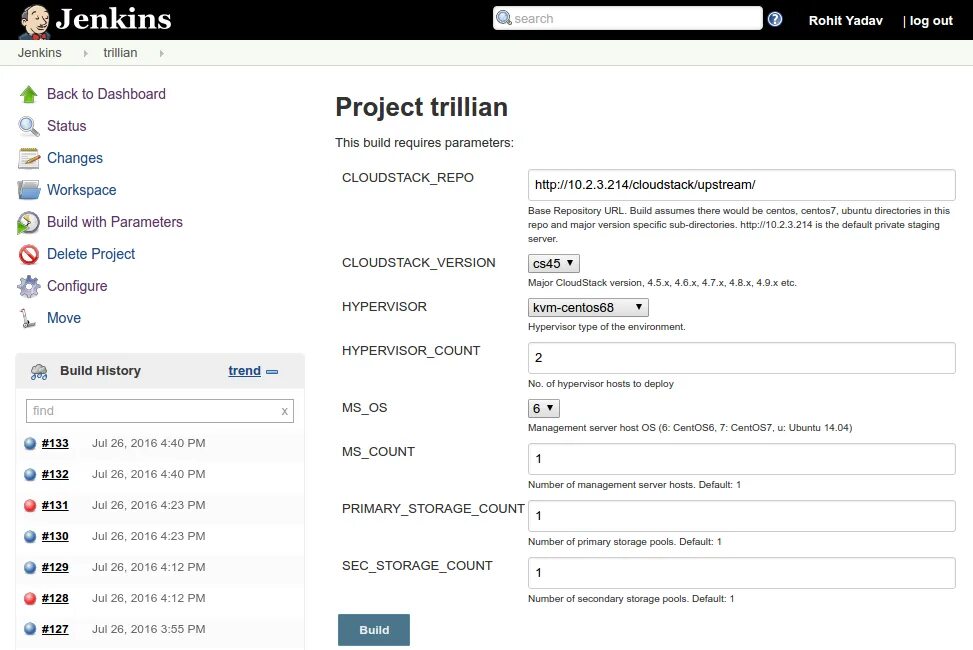Screen dimensions: 973x650
Task: Open build #132 link
Action: click(55, 474)
